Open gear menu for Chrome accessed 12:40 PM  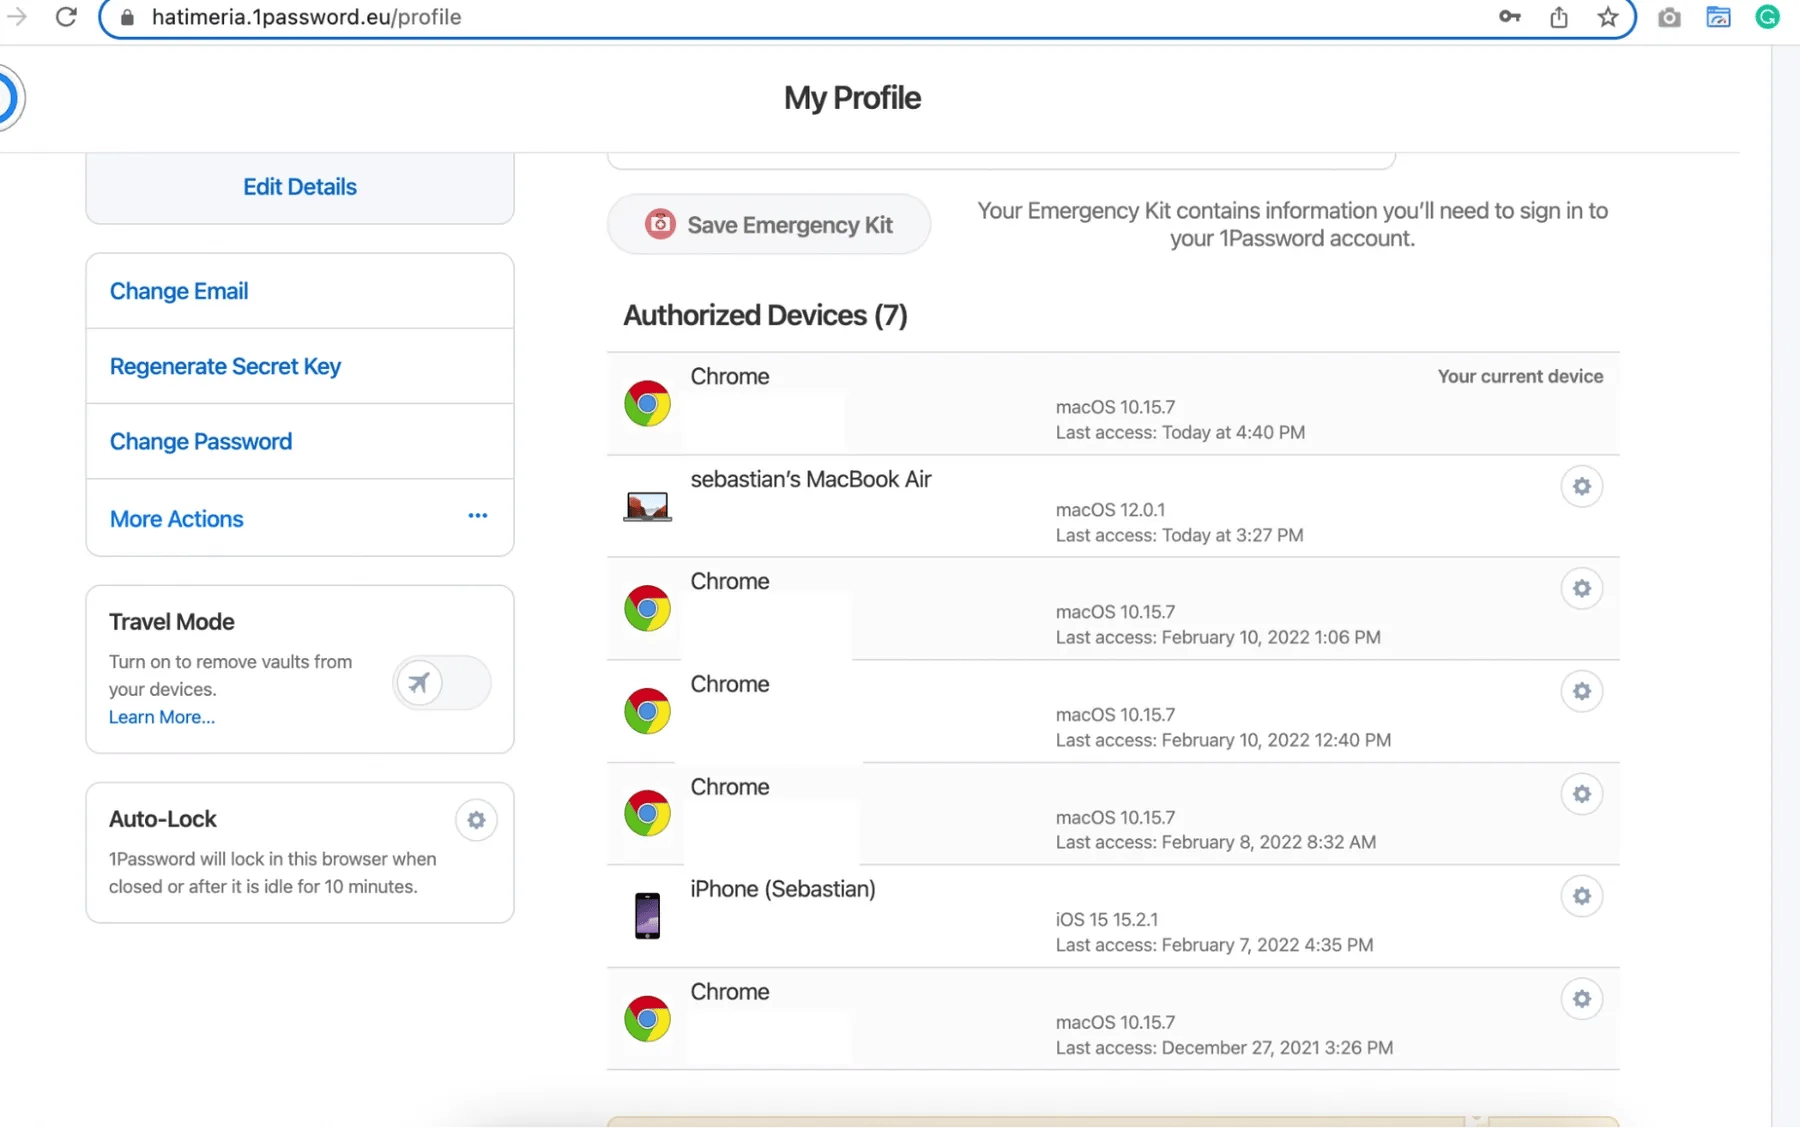[1581, 692]
